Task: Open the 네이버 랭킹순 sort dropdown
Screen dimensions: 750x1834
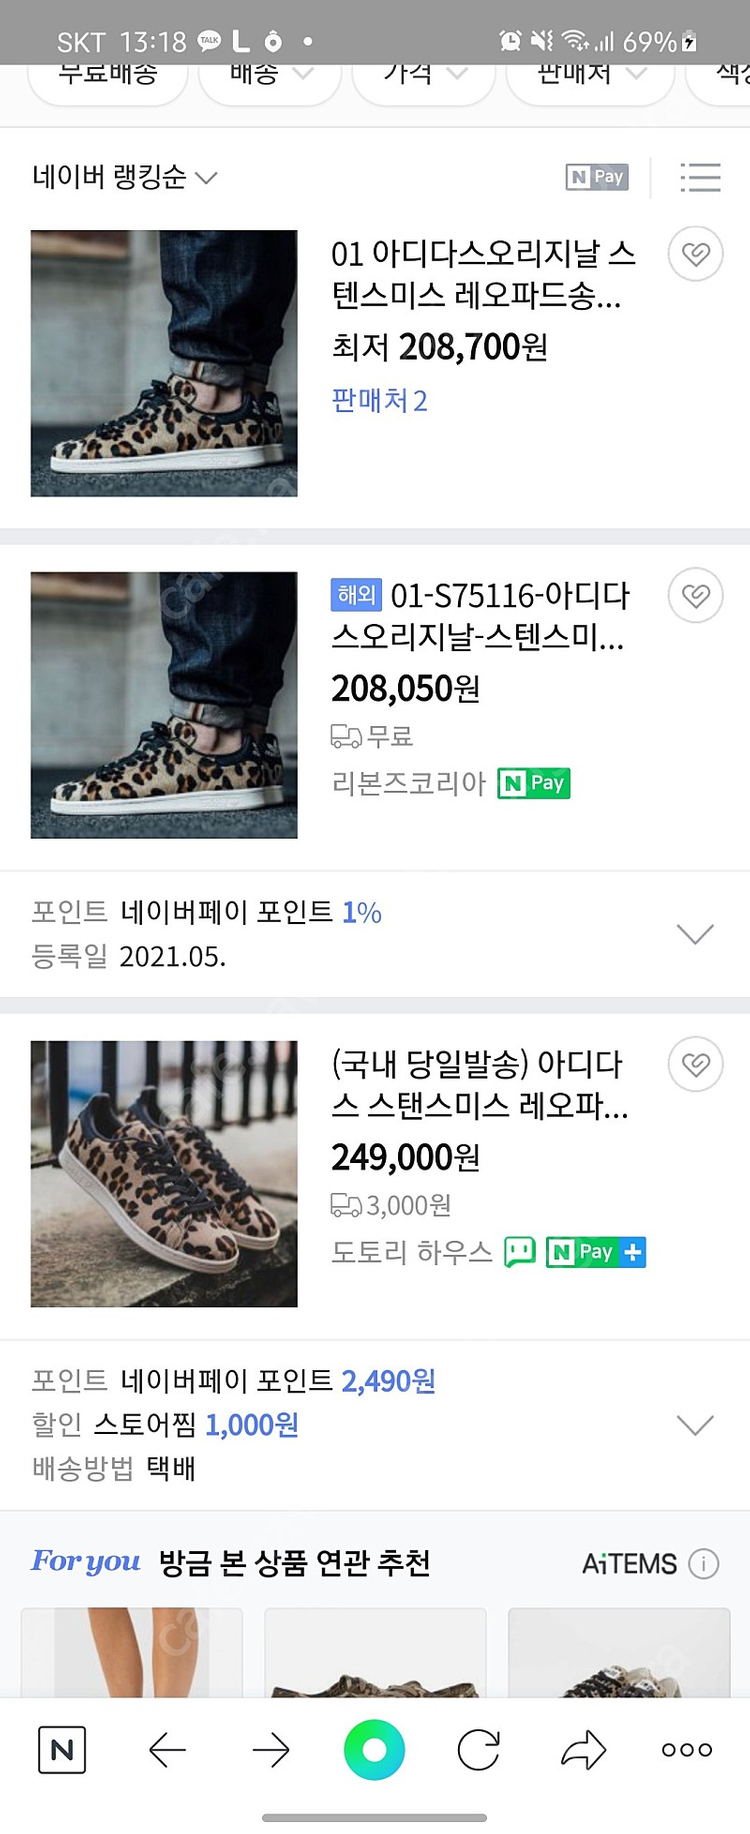Action: [124, 178]
